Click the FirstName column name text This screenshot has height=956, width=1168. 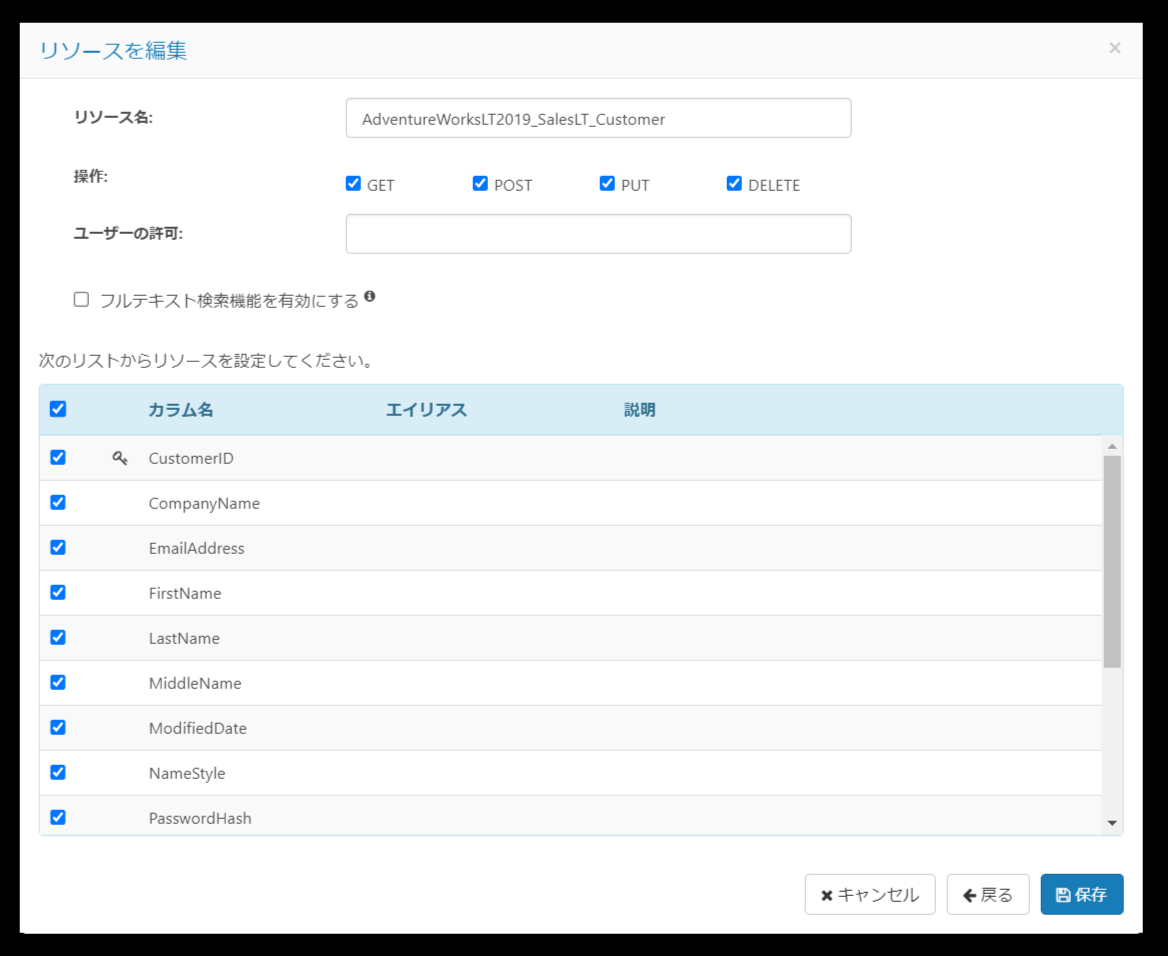(x=185, y=594)
